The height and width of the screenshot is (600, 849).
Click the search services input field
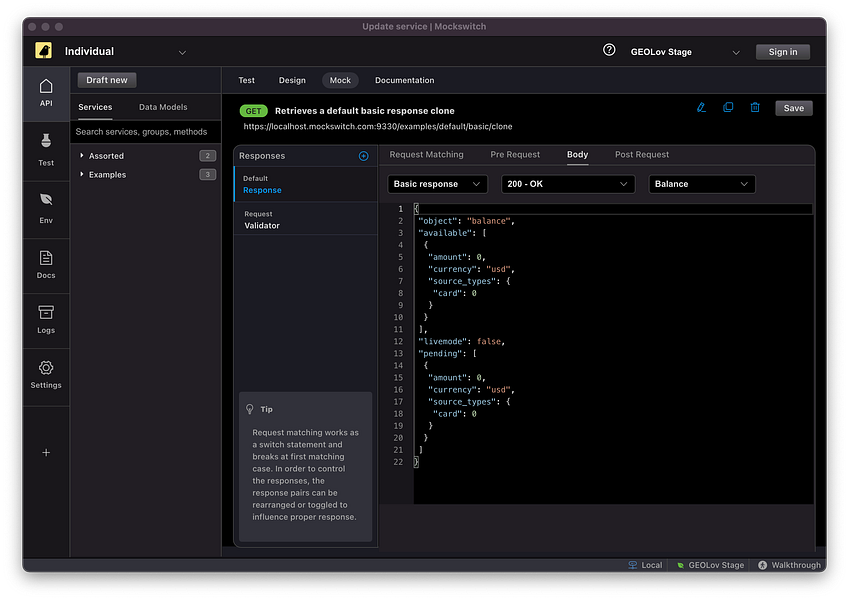146,132
